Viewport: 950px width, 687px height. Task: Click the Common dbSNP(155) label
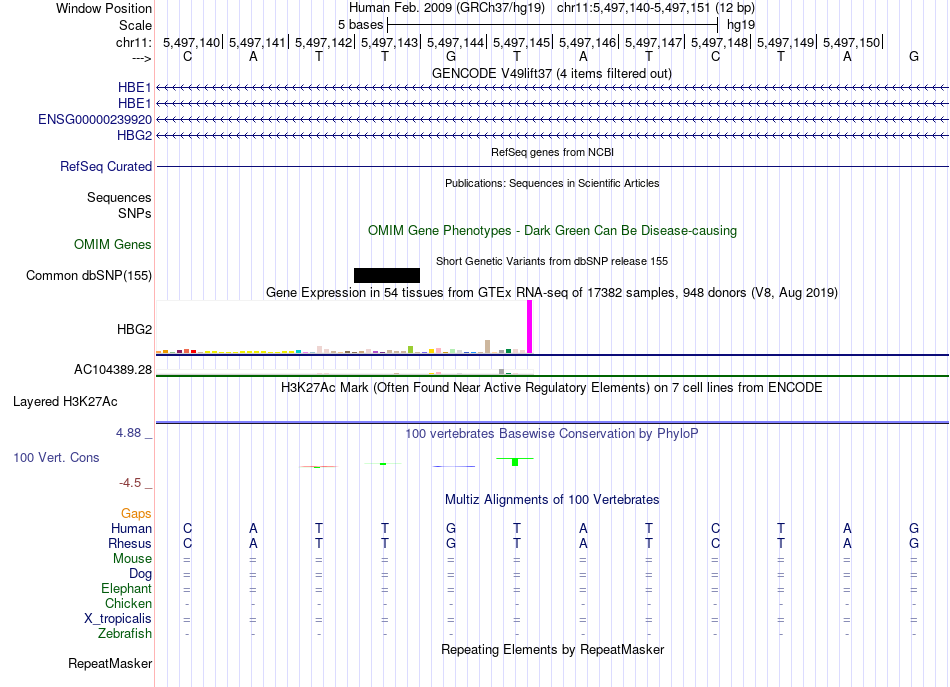pyautogui.click(x=89, y=276)
